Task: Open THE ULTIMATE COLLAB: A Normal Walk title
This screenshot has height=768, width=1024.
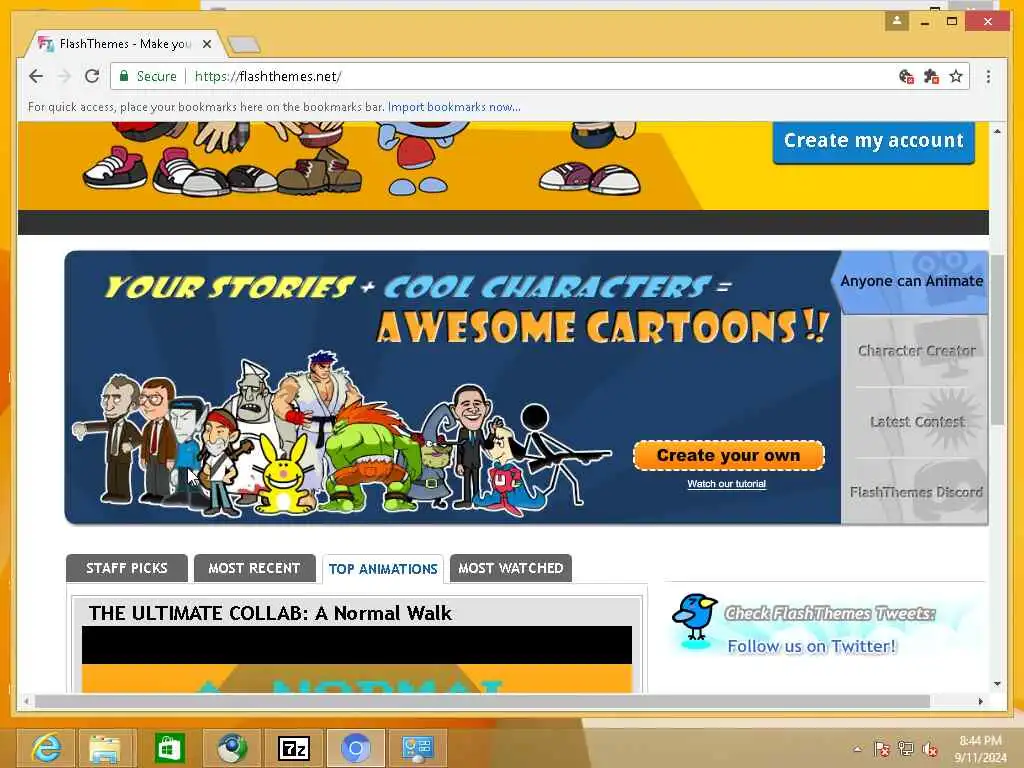Action: click(270, 613)
